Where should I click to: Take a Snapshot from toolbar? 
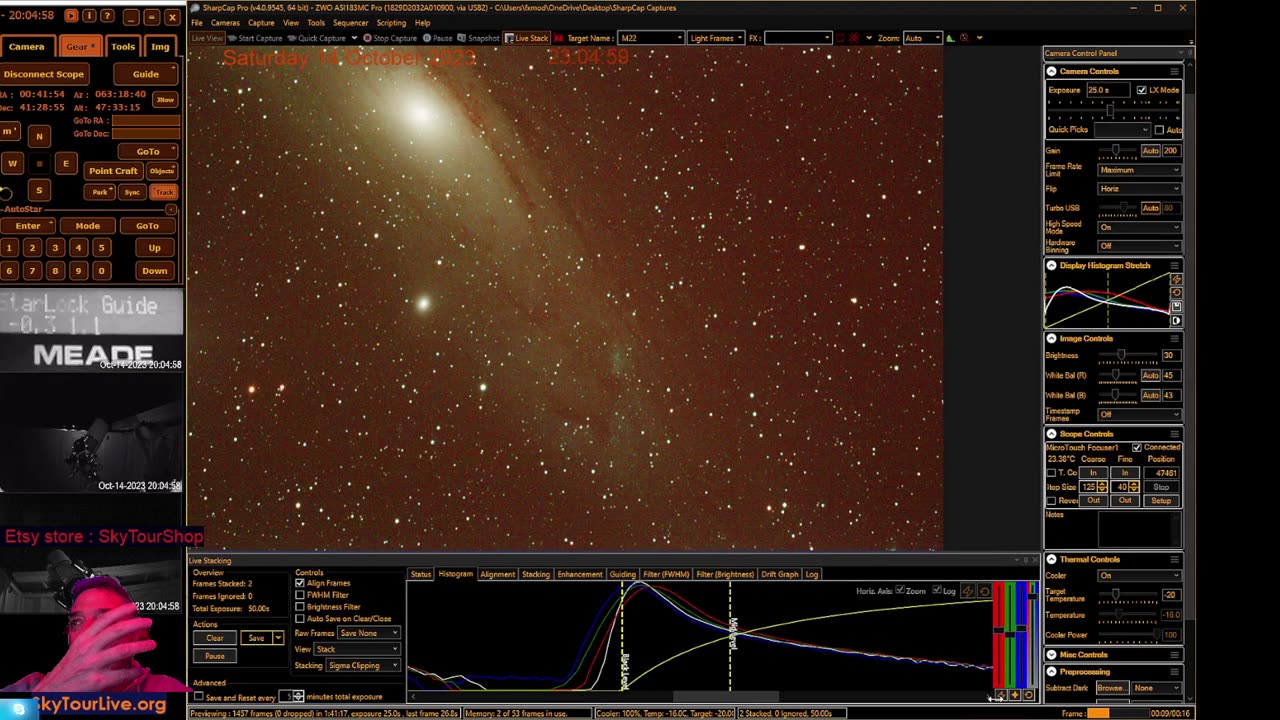[479, 38]
